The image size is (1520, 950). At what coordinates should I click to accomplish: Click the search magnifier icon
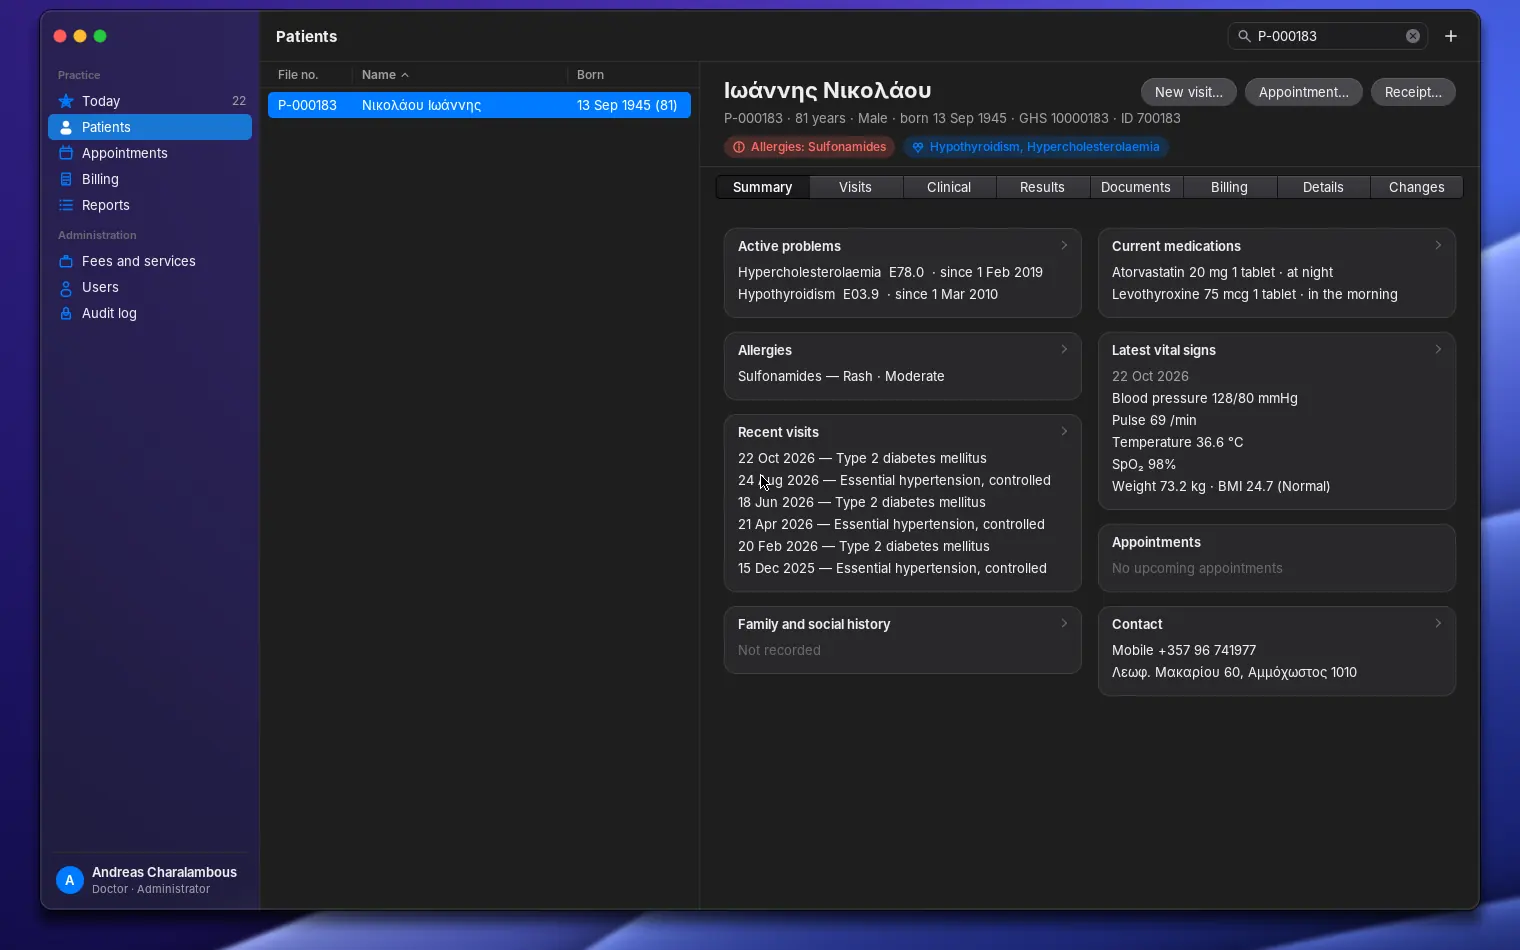pyautogui.click(x=1244, y=36)
